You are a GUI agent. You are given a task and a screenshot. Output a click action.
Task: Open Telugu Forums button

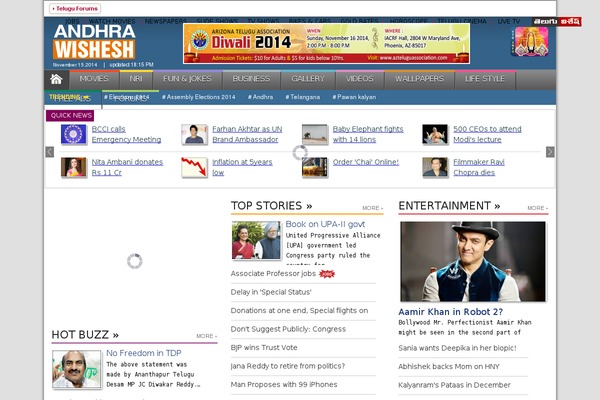(x=75, y=8)
